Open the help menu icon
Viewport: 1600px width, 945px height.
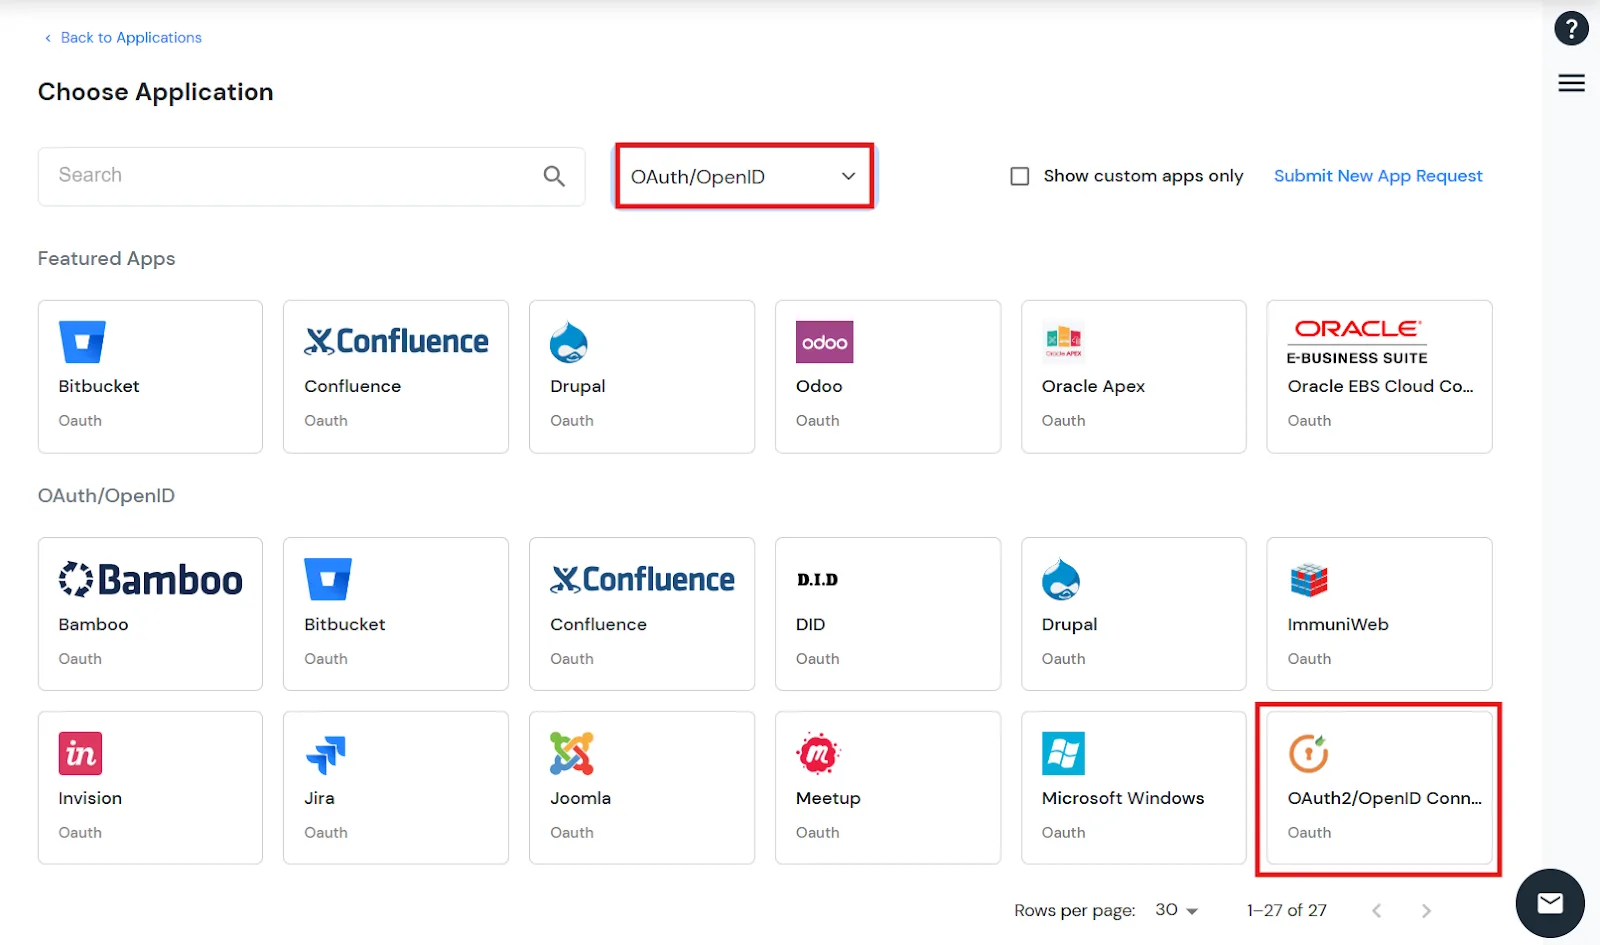[1571, 28]
